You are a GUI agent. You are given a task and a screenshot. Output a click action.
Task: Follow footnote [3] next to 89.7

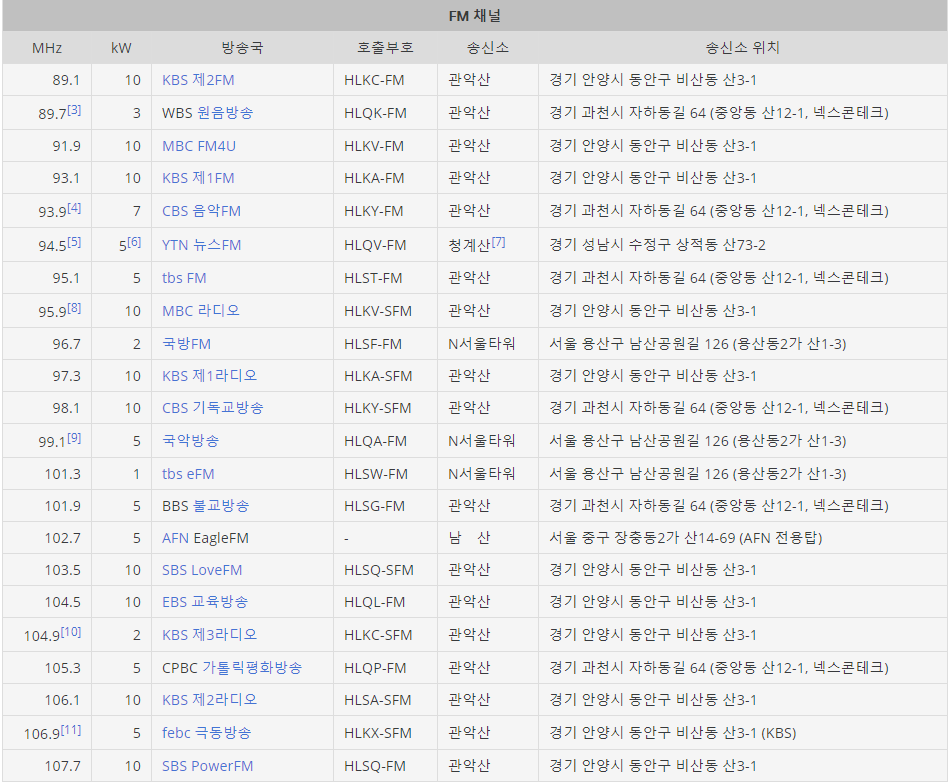(x=74, y=110)
